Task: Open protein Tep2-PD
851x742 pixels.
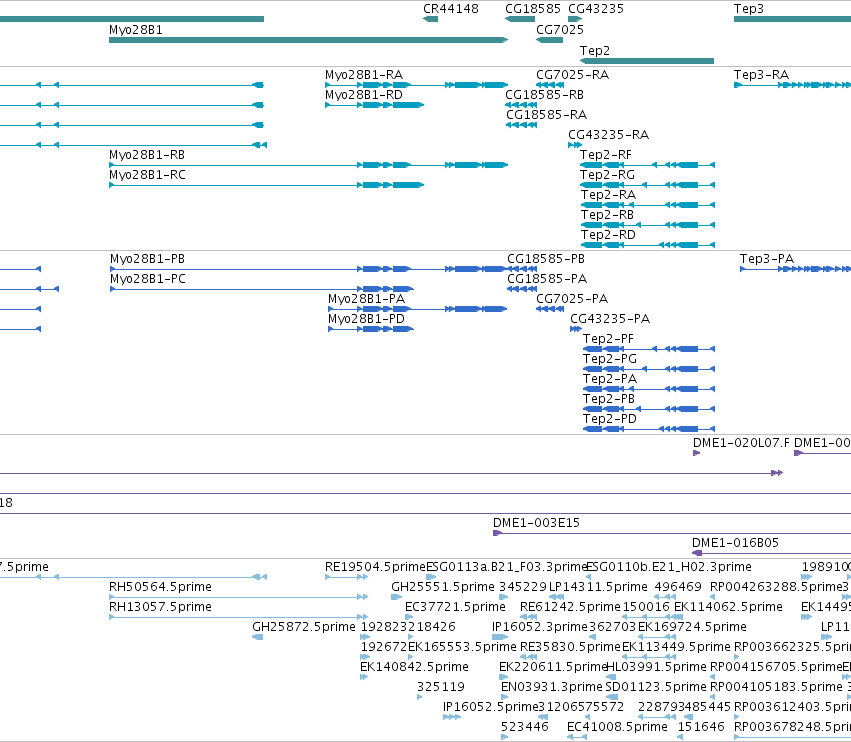Action: point(649,429)
